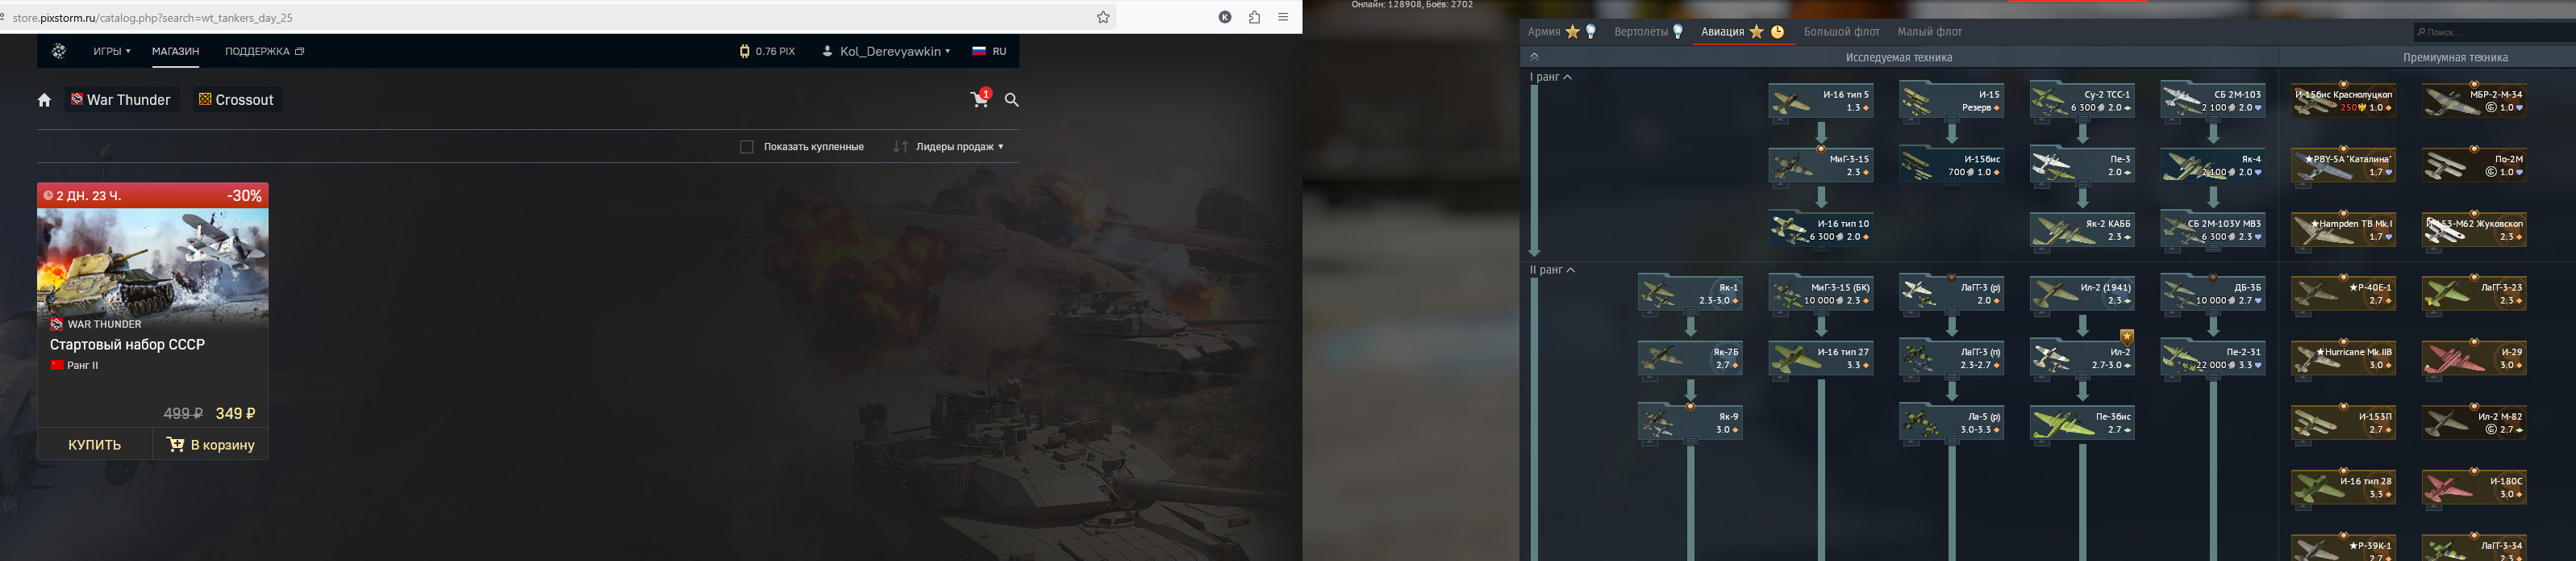Add pack with В корзину button
Screen dimensions: 2576x561
tap(211, 445)
